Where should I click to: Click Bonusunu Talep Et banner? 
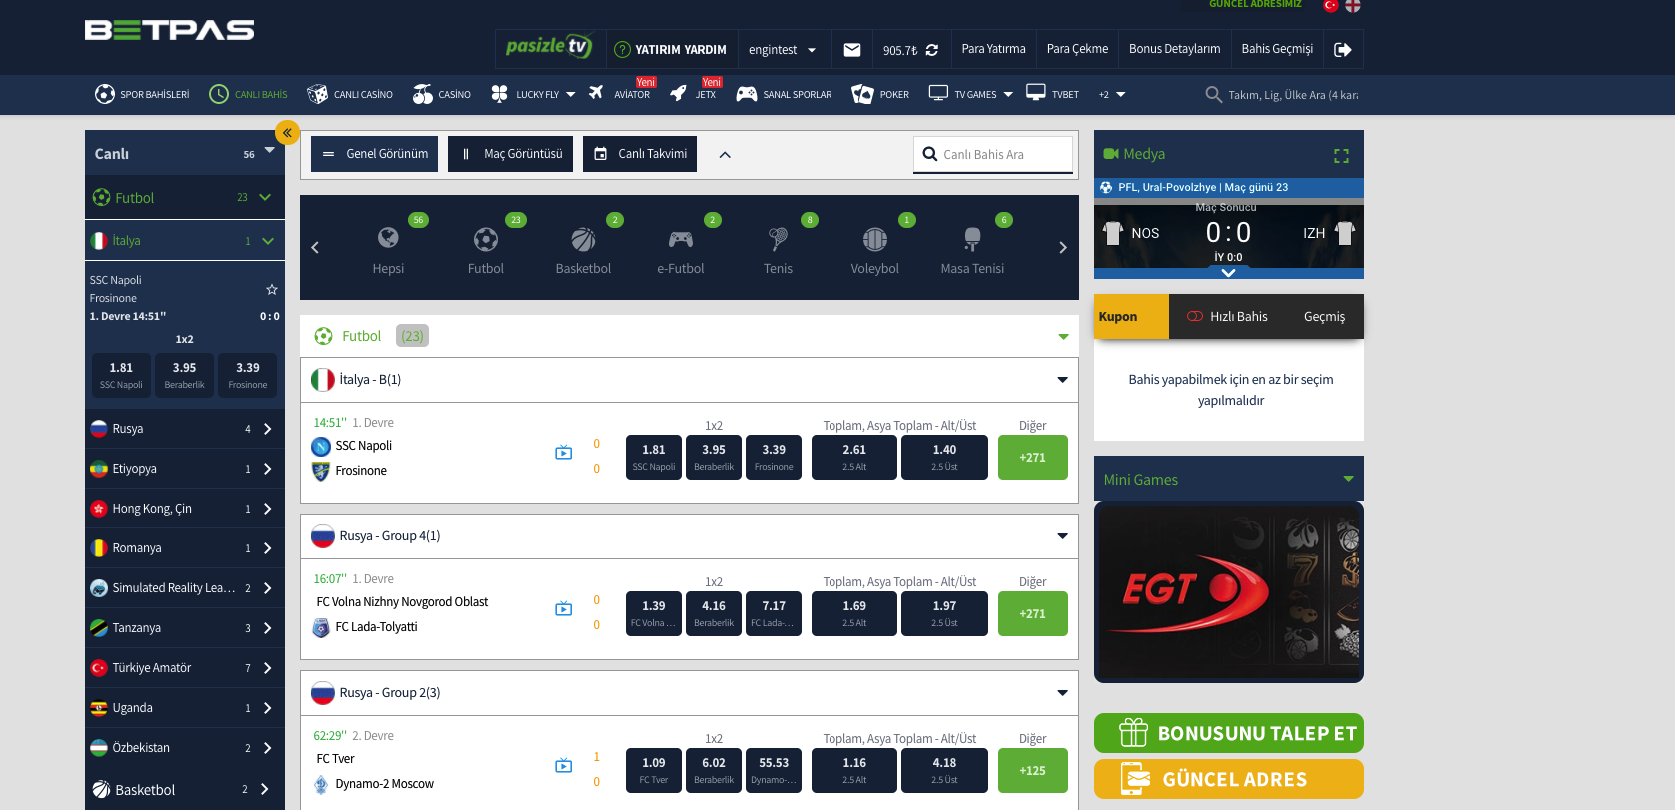click(x=1229, y=733)
